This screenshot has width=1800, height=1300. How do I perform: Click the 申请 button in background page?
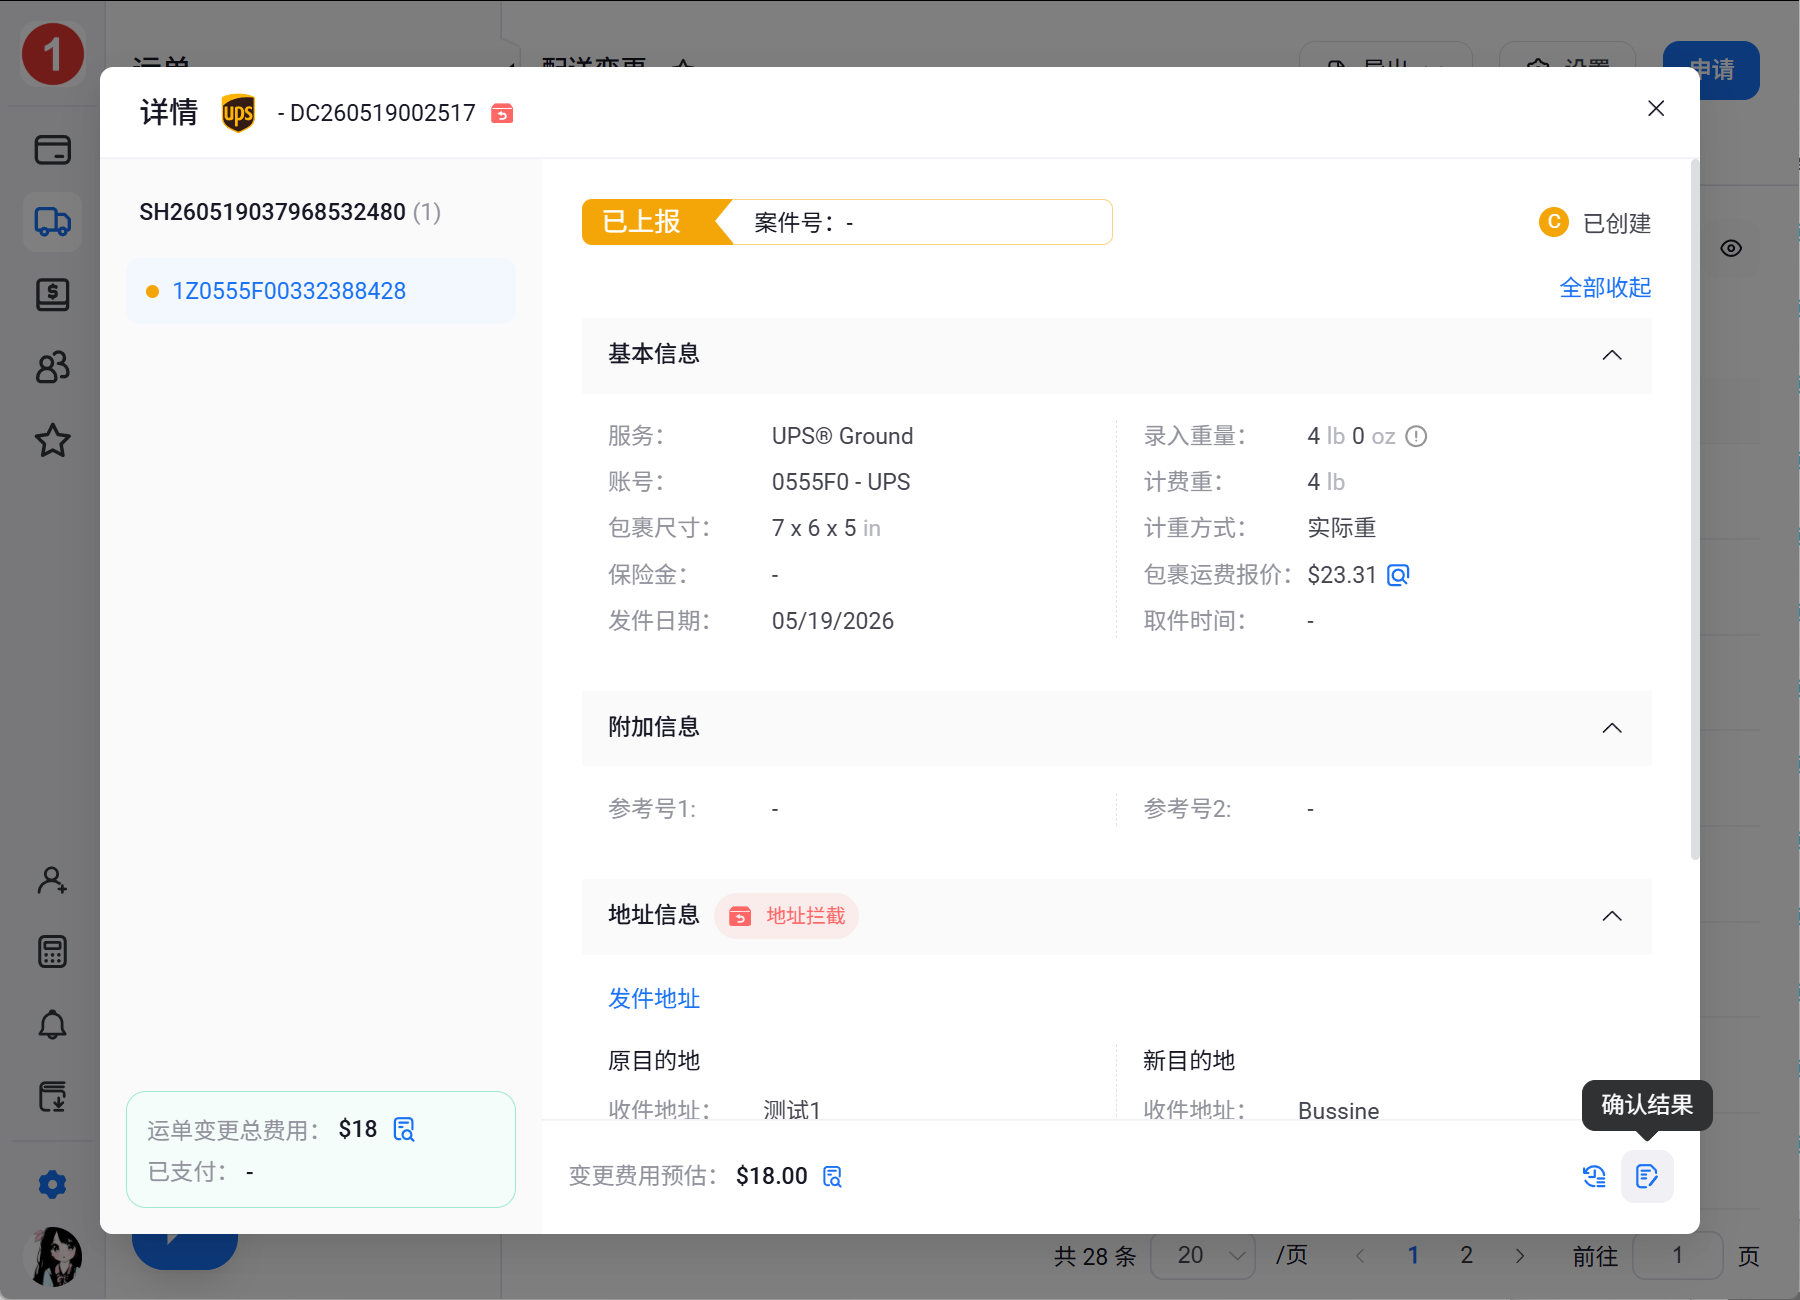coord(1712,70)
